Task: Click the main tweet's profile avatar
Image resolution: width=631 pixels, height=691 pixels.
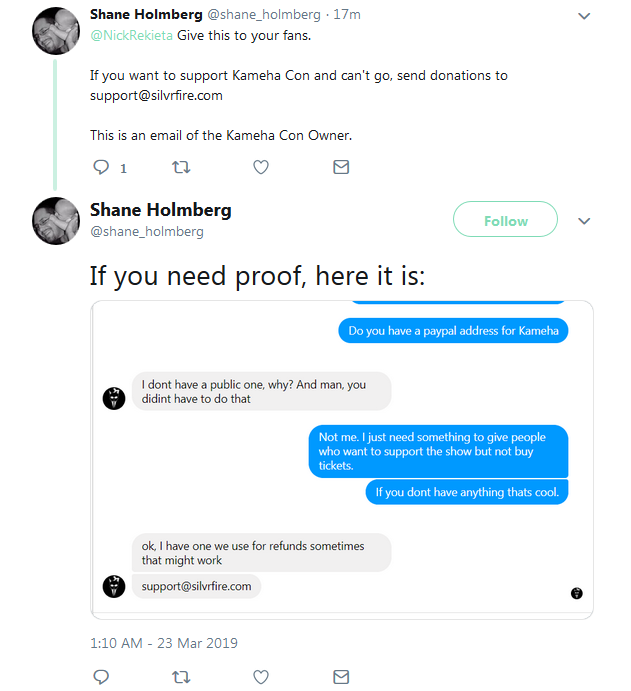Action: [x=56, y=221]
